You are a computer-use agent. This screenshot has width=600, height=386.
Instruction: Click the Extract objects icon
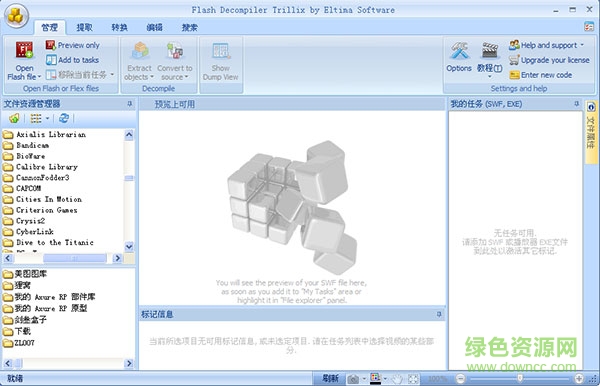tap(140, 50)
